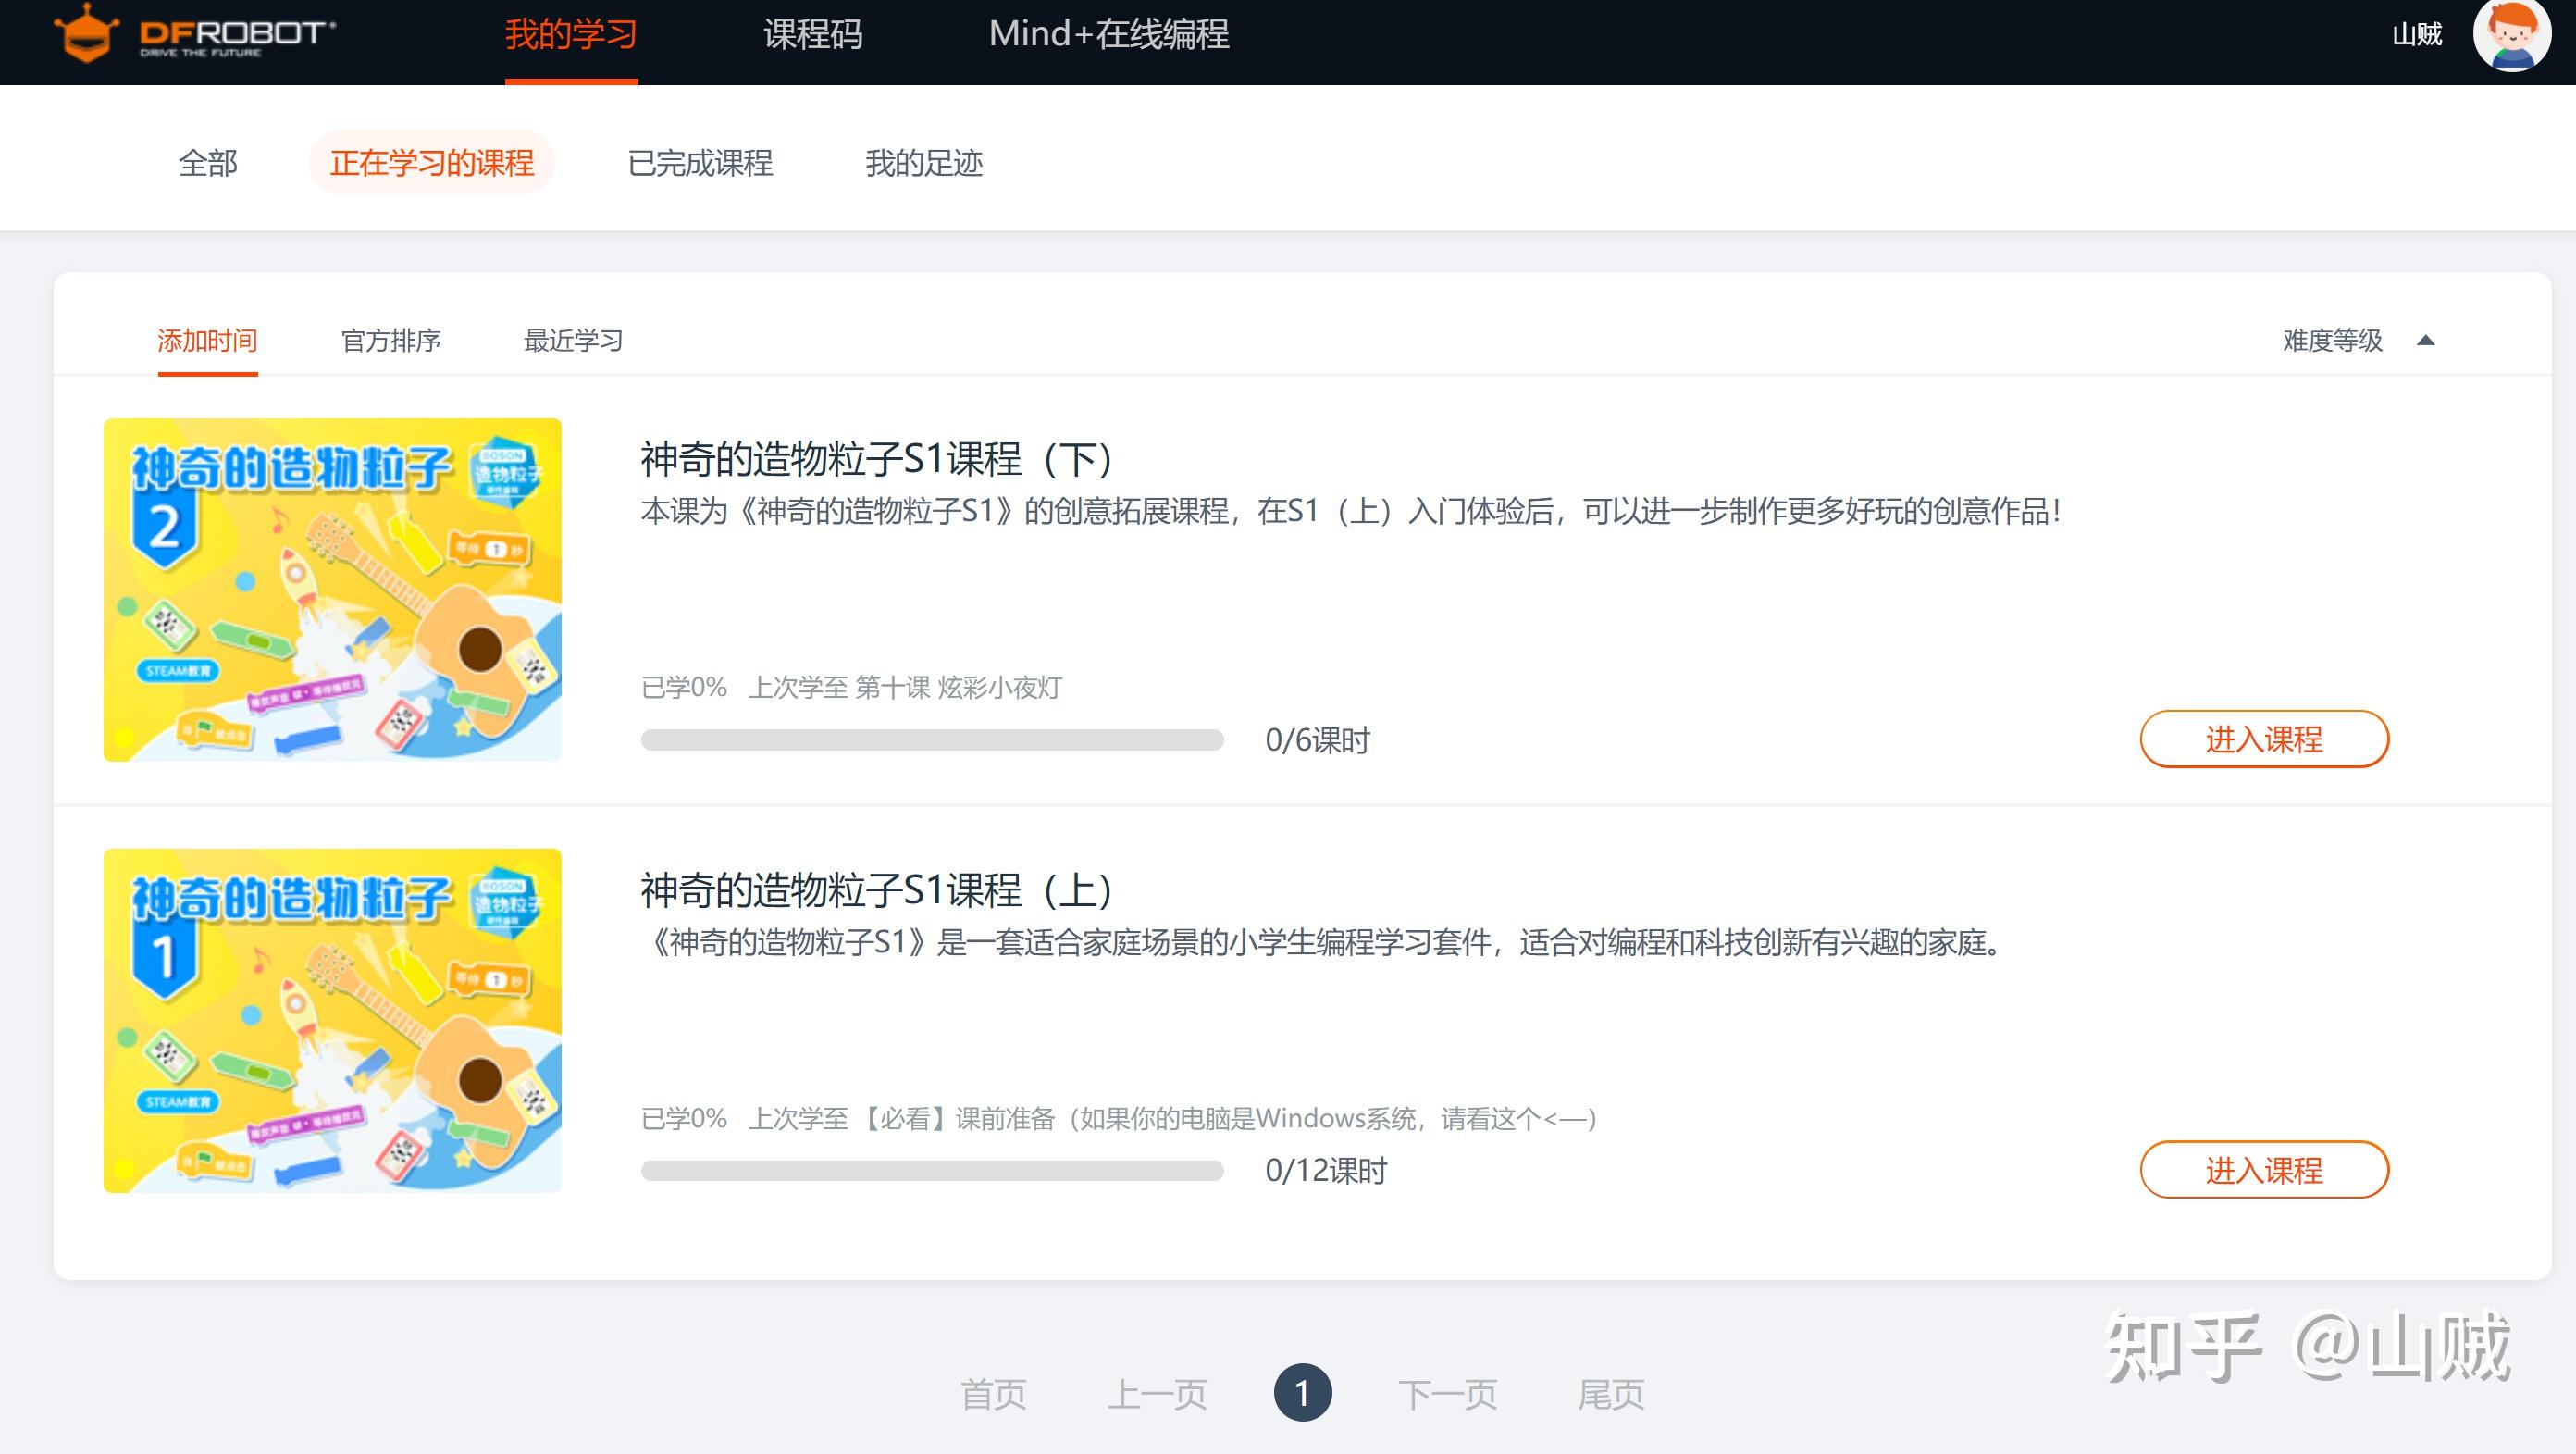Go to 下一页 pagination link

[x=1447, y=1394]
